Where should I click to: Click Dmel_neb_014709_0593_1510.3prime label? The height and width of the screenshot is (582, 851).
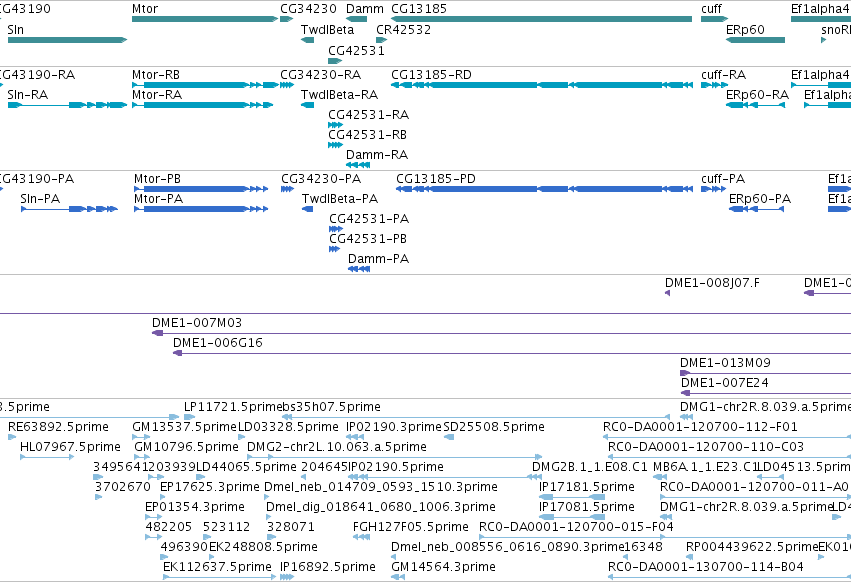pyautogui.click(x=380, y=487)
